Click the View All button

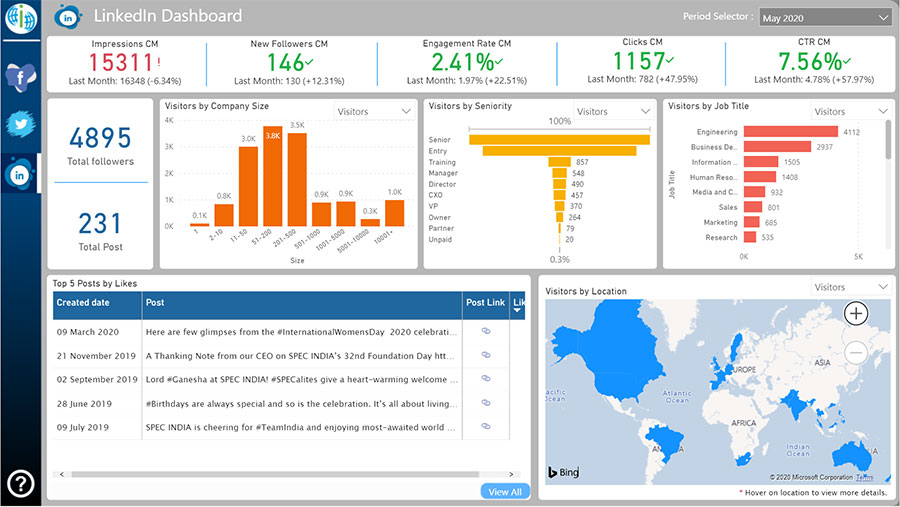point(505,491)
